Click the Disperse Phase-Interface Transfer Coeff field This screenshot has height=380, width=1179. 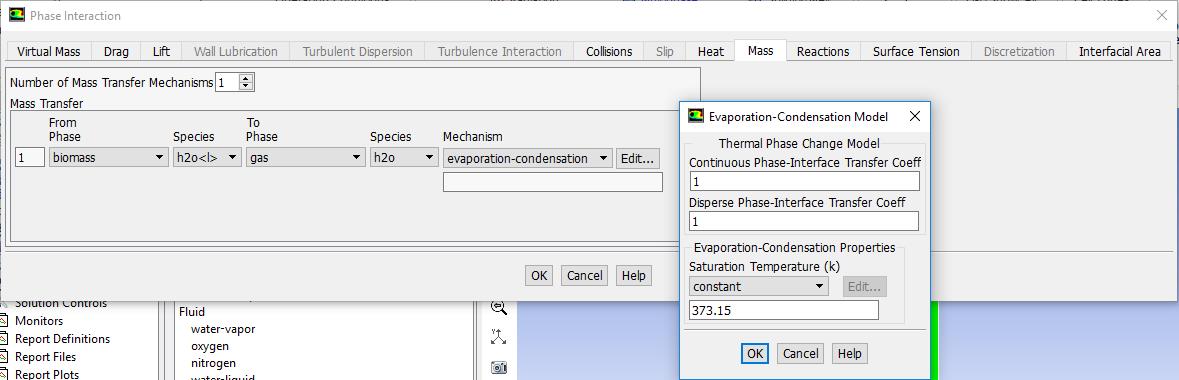pyautogui.click(x=805, y=221)
